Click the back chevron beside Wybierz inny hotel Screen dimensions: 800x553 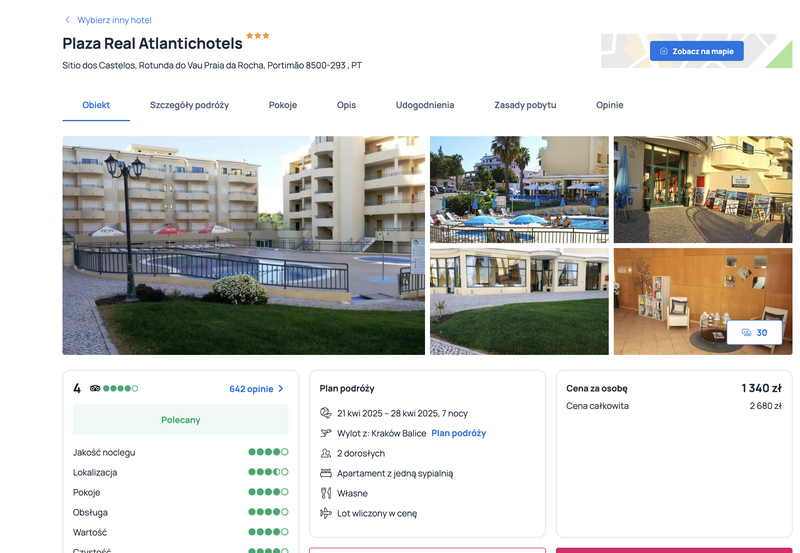(67, 20)
